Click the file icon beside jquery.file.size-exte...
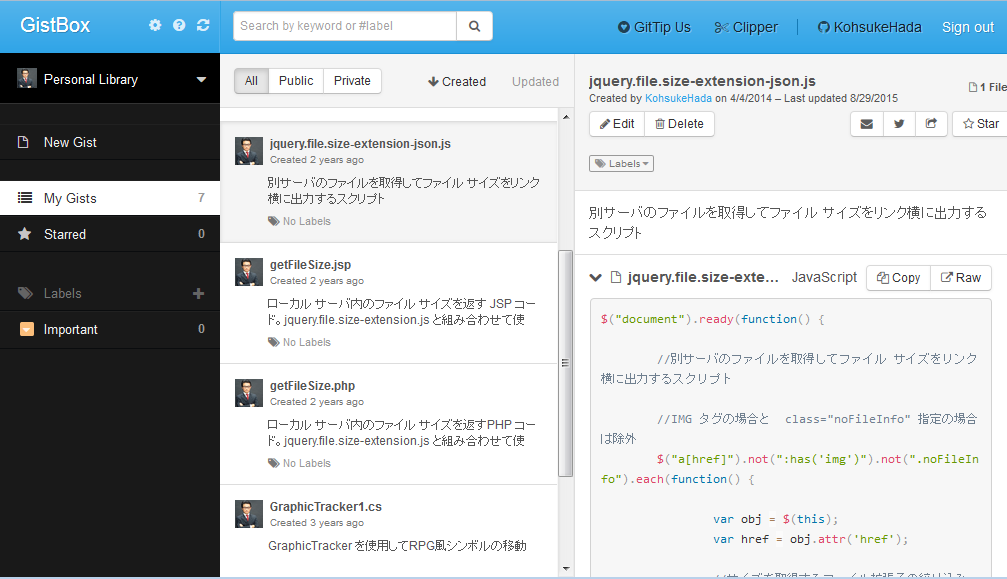Image resolution: width=1007 pixels, height=579 pixels. tap(616, 277)
